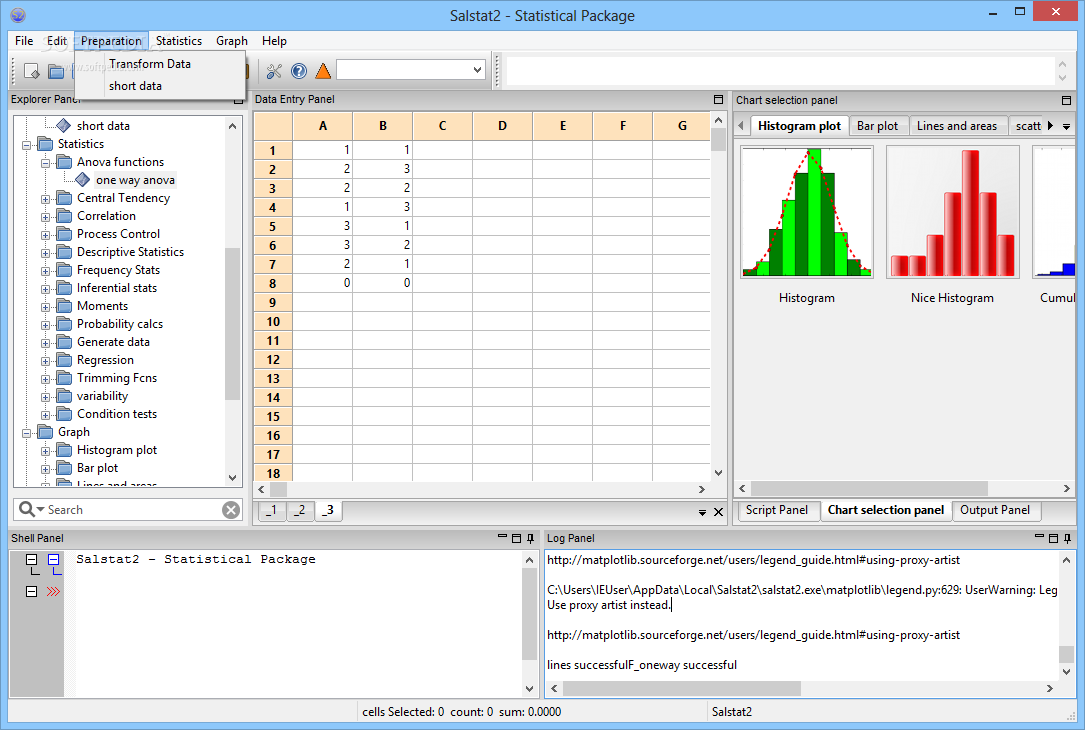Switch to the Script Panel tab

(776, 510)
